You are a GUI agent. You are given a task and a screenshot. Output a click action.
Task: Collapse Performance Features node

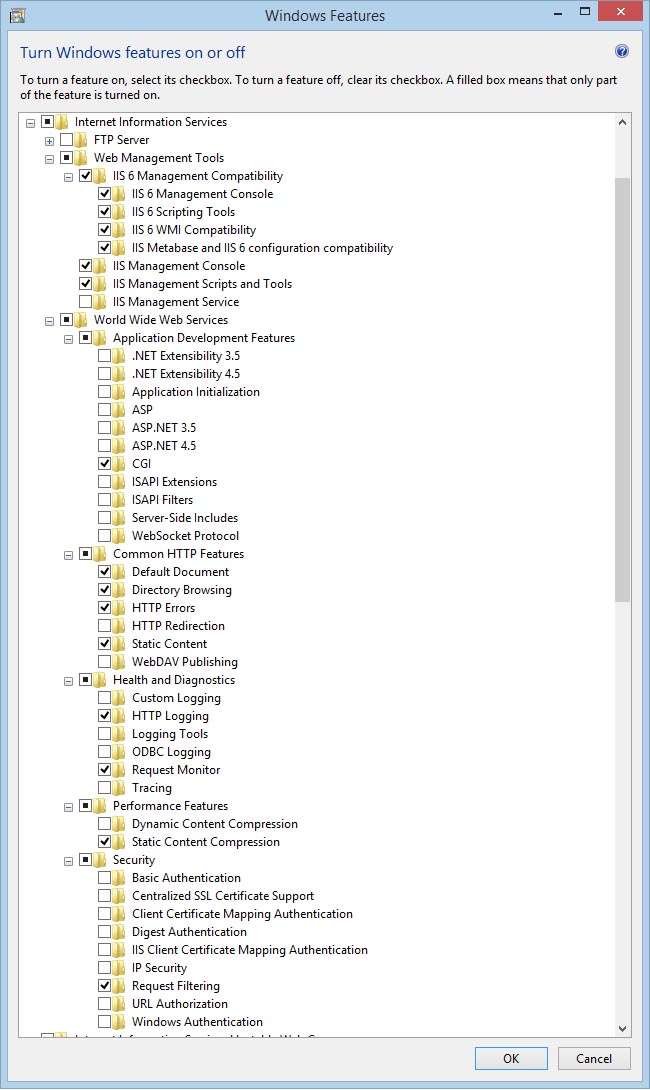pos(68,807)
